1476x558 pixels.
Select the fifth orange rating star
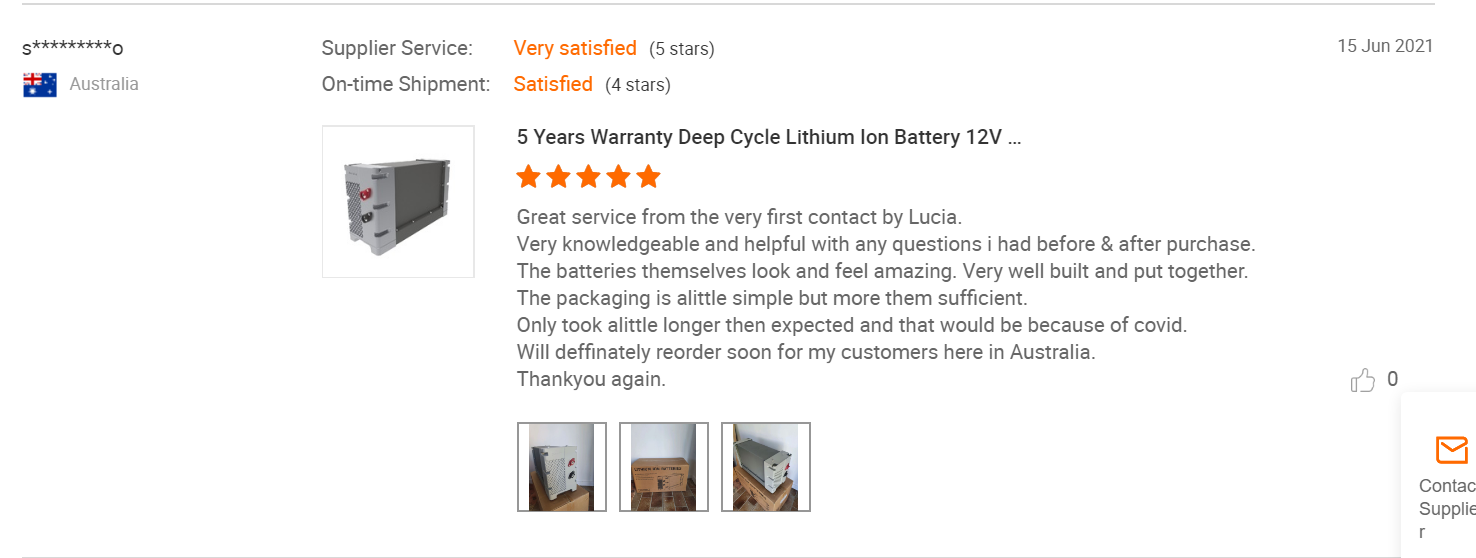pyautogui.click(x=649, y=177)
